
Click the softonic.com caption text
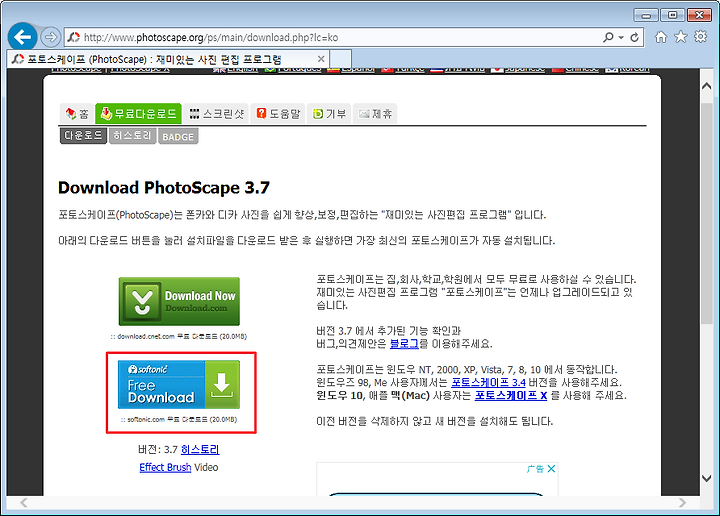click(x=179, y=420)
